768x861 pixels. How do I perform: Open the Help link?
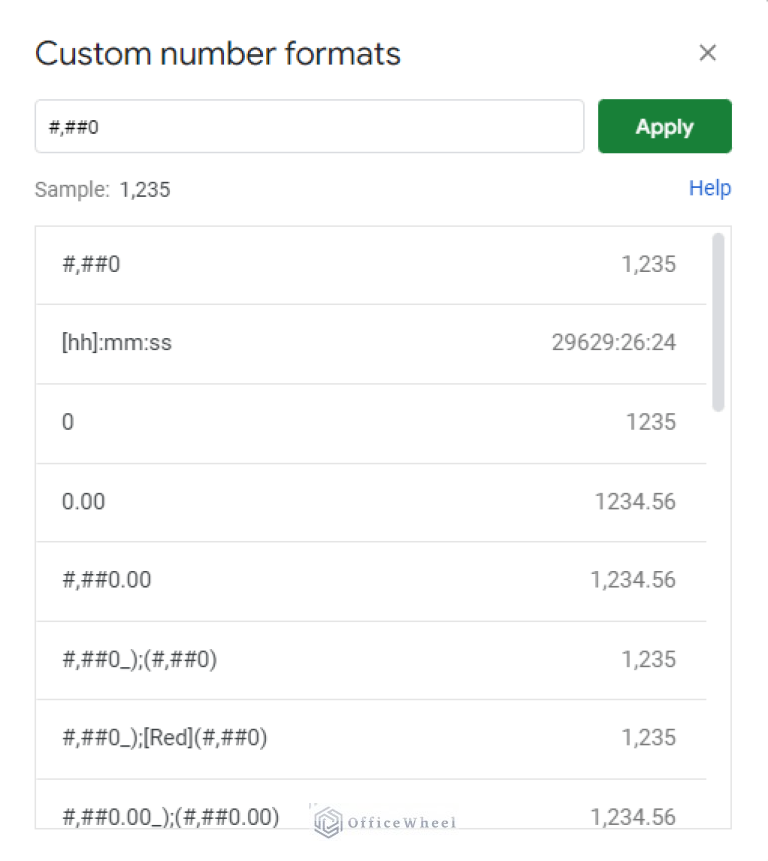click(710, 188)
